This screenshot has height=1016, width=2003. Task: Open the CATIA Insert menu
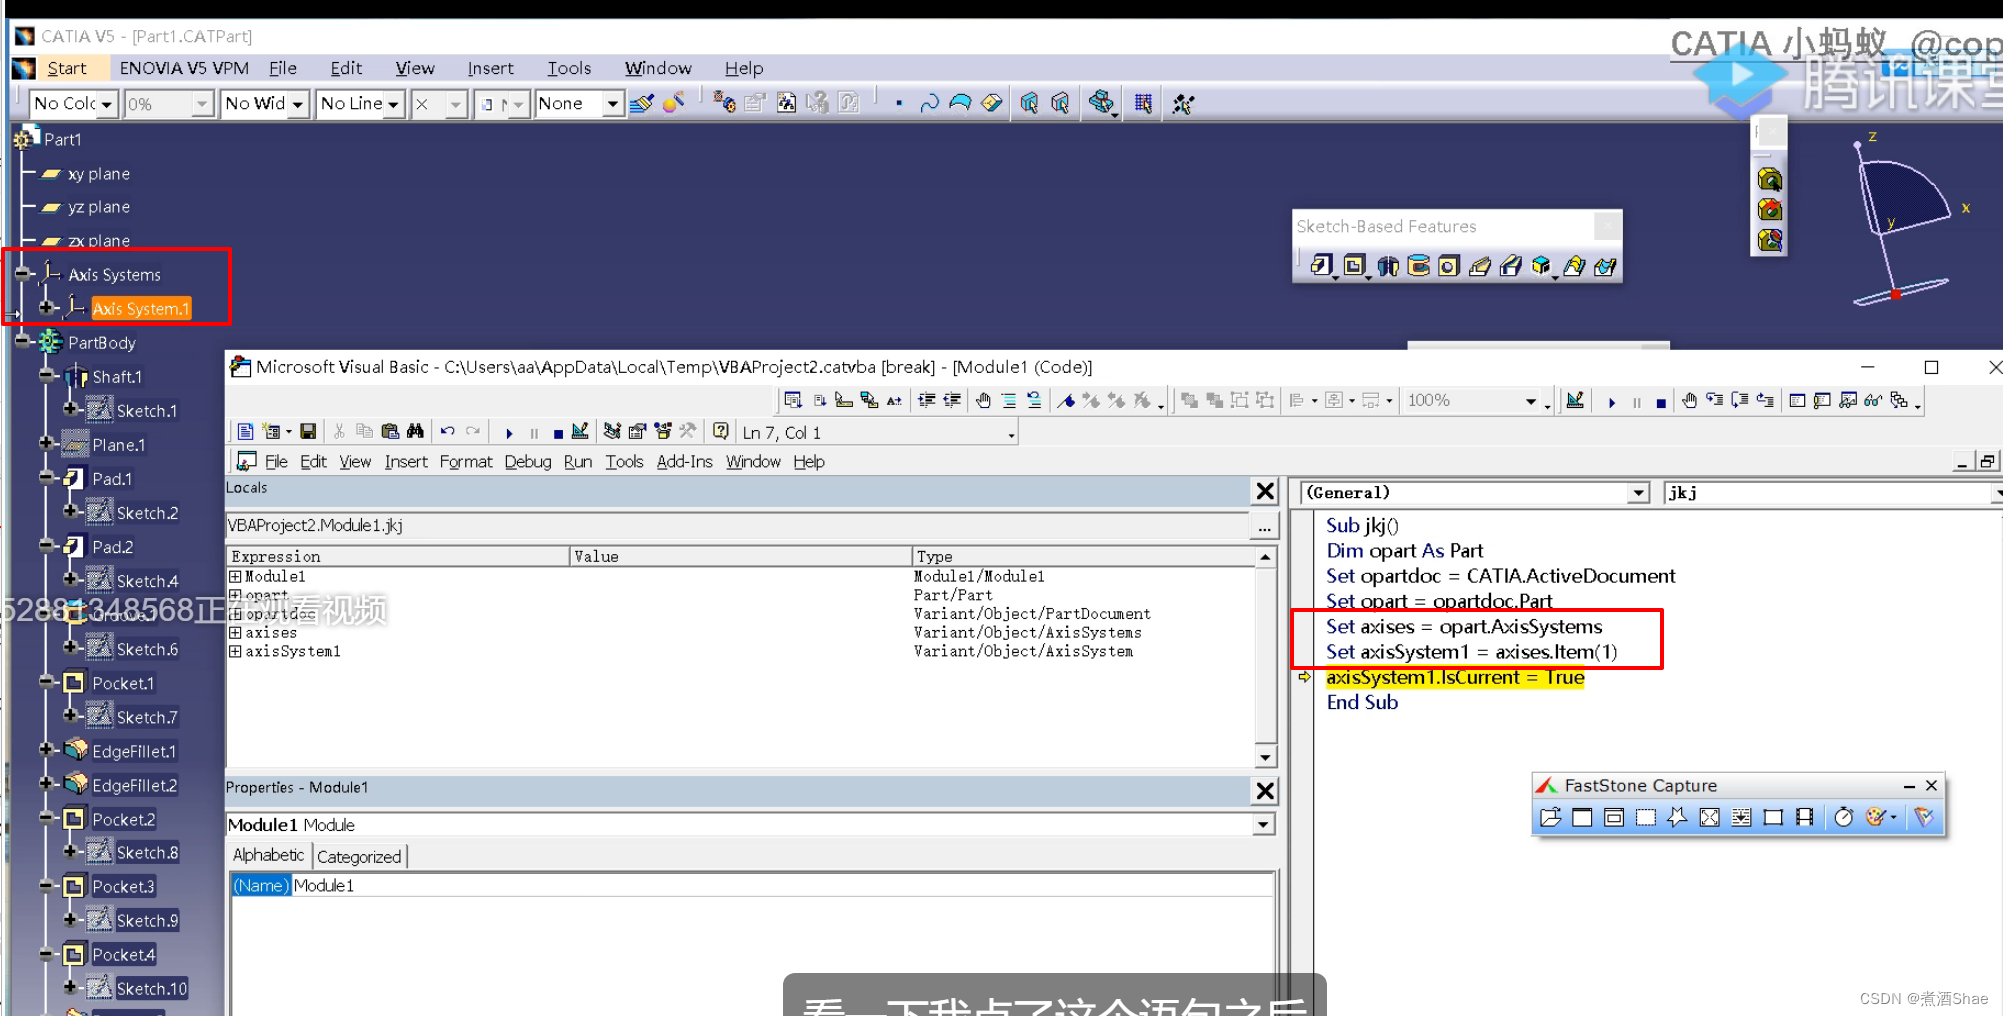pos(490,68)
